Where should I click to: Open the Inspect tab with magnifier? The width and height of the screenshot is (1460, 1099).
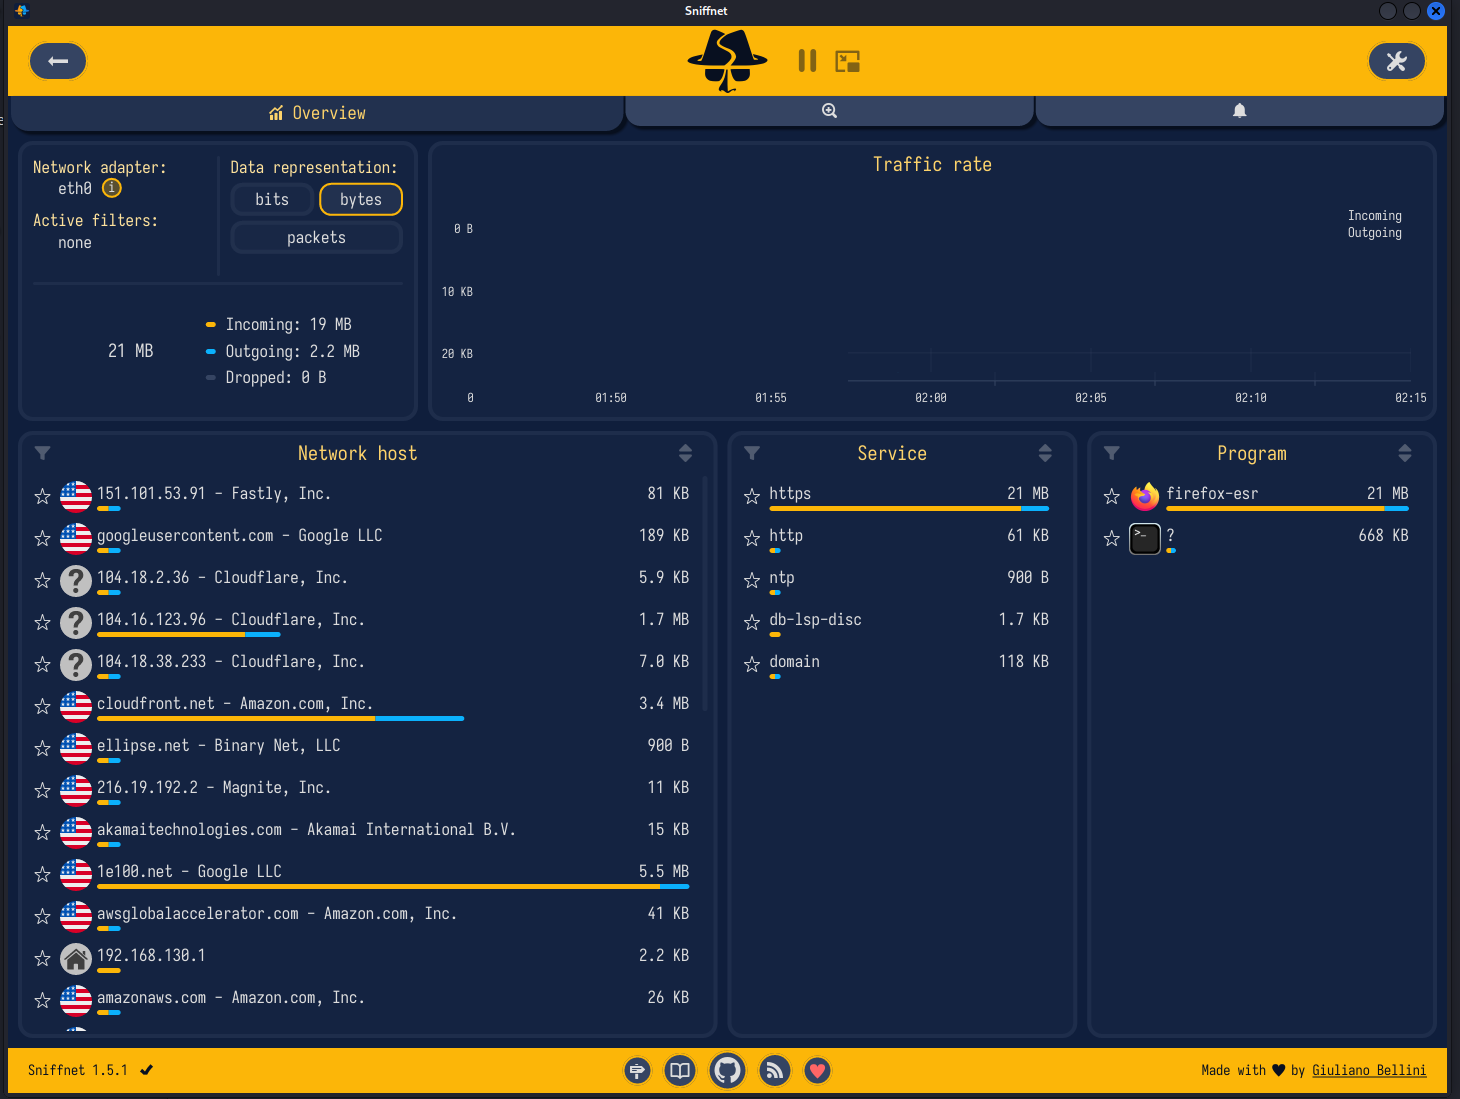click(x=829, y=111)
